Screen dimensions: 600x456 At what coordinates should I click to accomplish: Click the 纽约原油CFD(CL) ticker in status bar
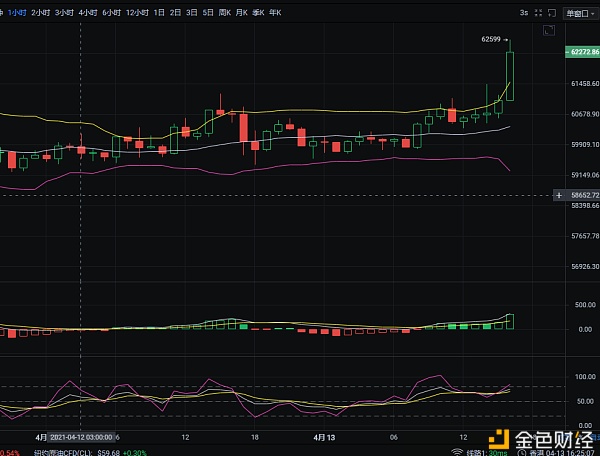[x=63, y=453]
